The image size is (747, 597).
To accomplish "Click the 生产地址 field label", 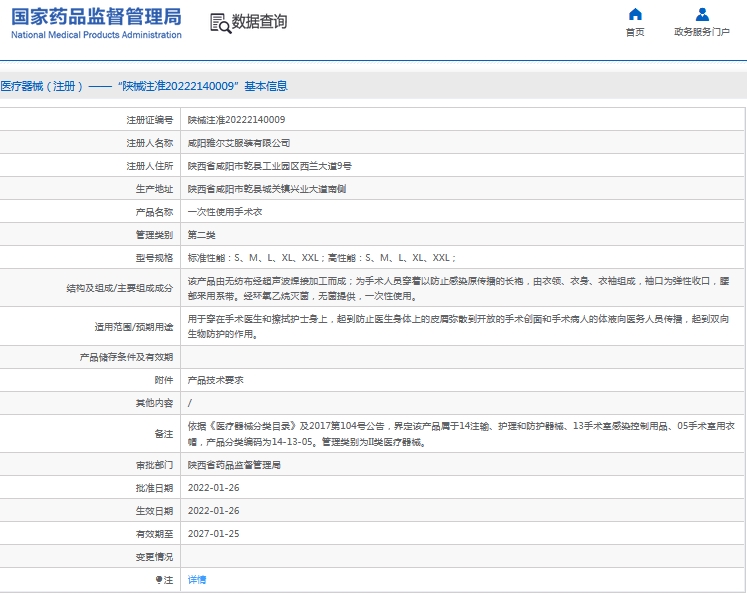I will pyautogui.click(x=154, y=189).
